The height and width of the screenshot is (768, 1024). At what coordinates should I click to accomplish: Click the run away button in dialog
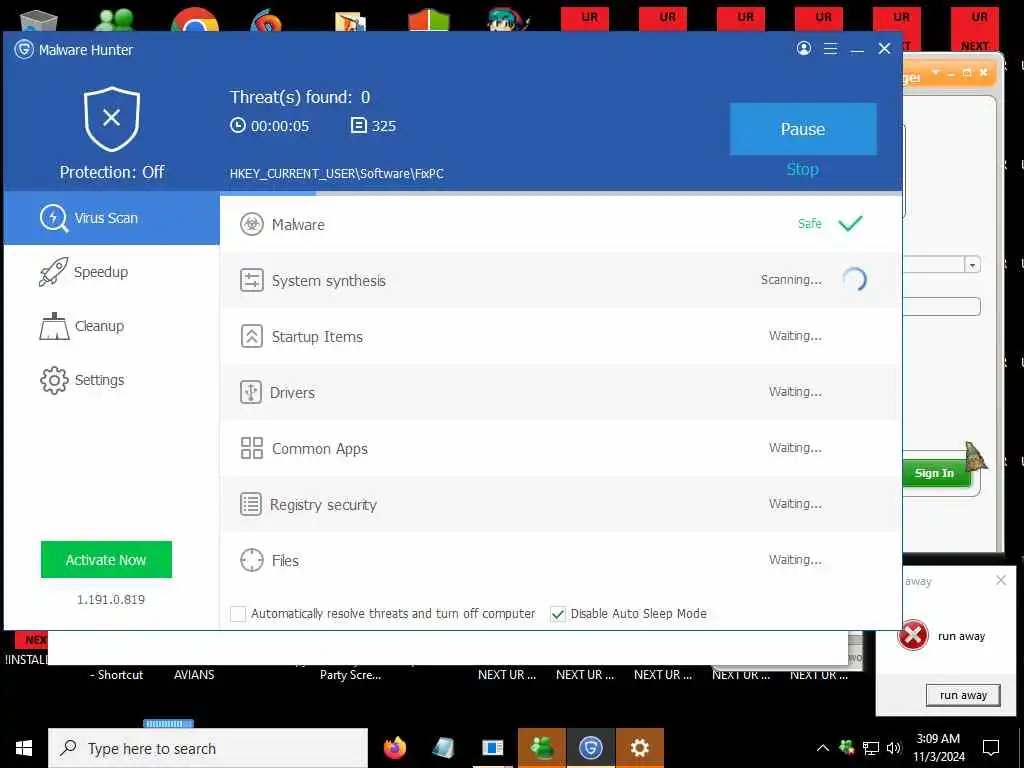point(963,695)
